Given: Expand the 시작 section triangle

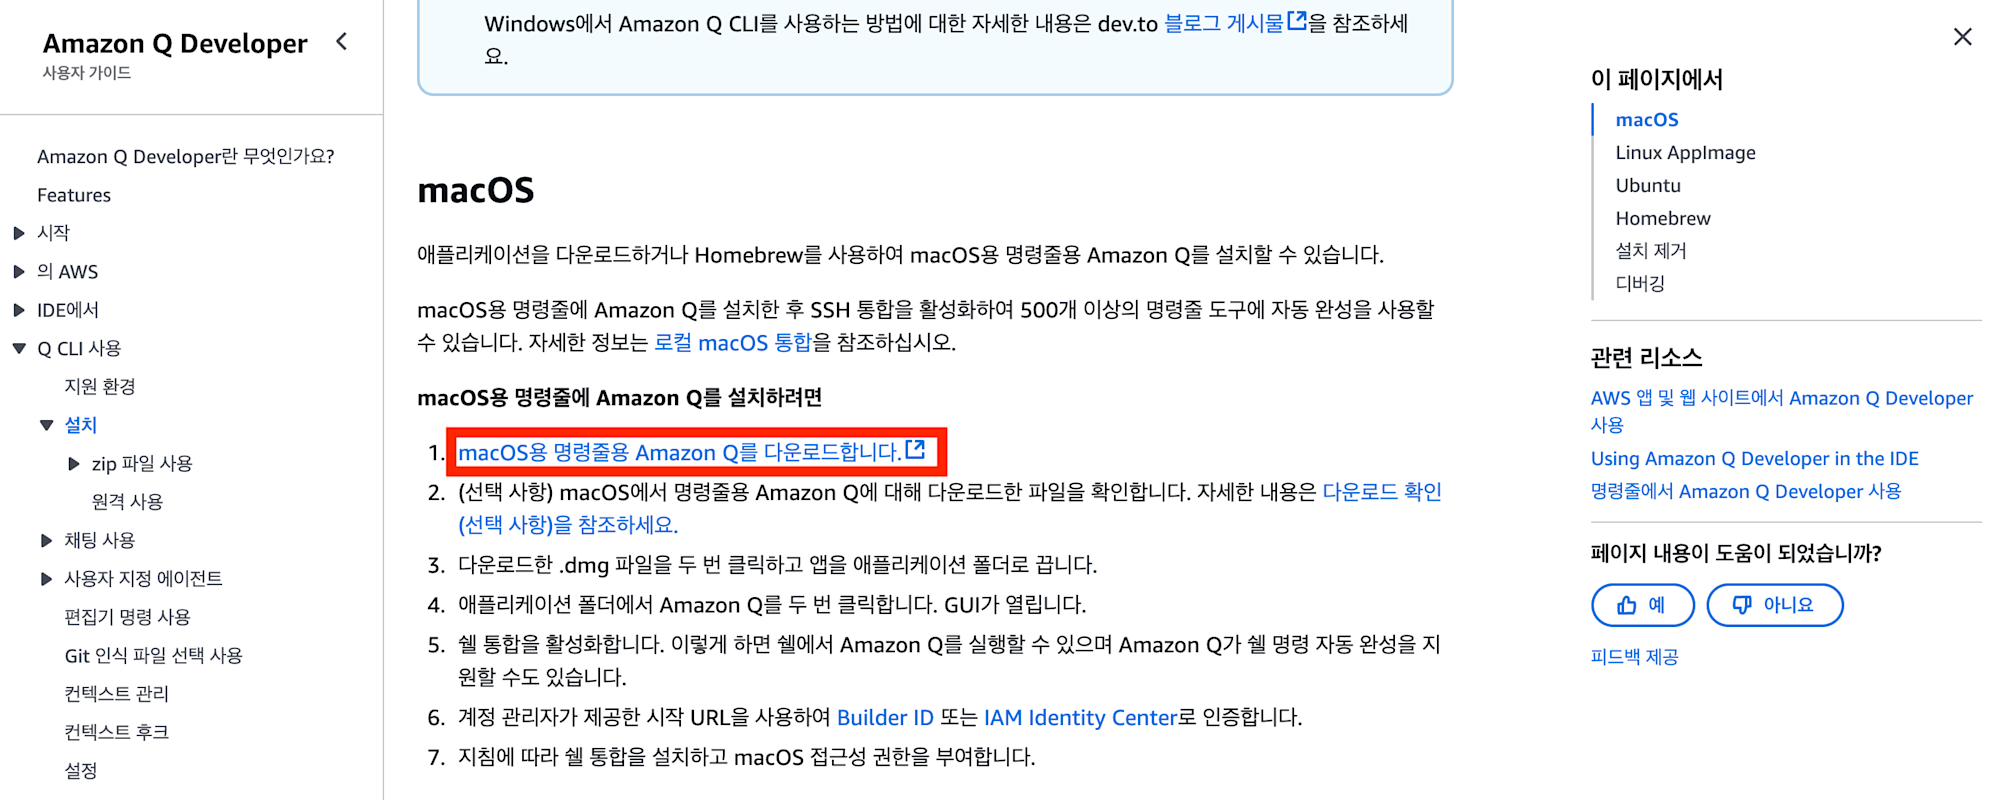Looking at the screenshot, I should click(19, 233).
